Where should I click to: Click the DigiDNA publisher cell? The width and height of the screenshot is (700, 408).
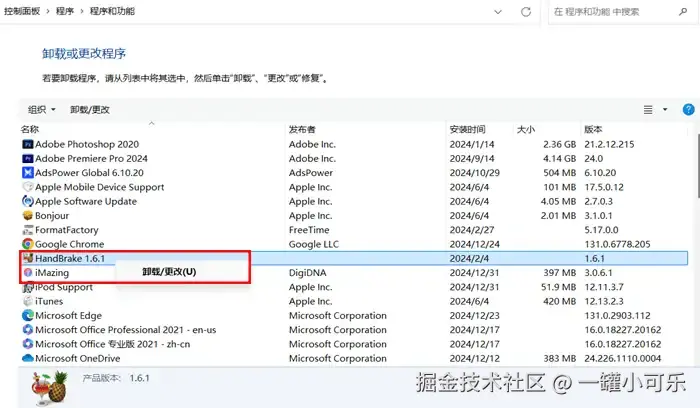pyautogui.click(x=308, y=273)
